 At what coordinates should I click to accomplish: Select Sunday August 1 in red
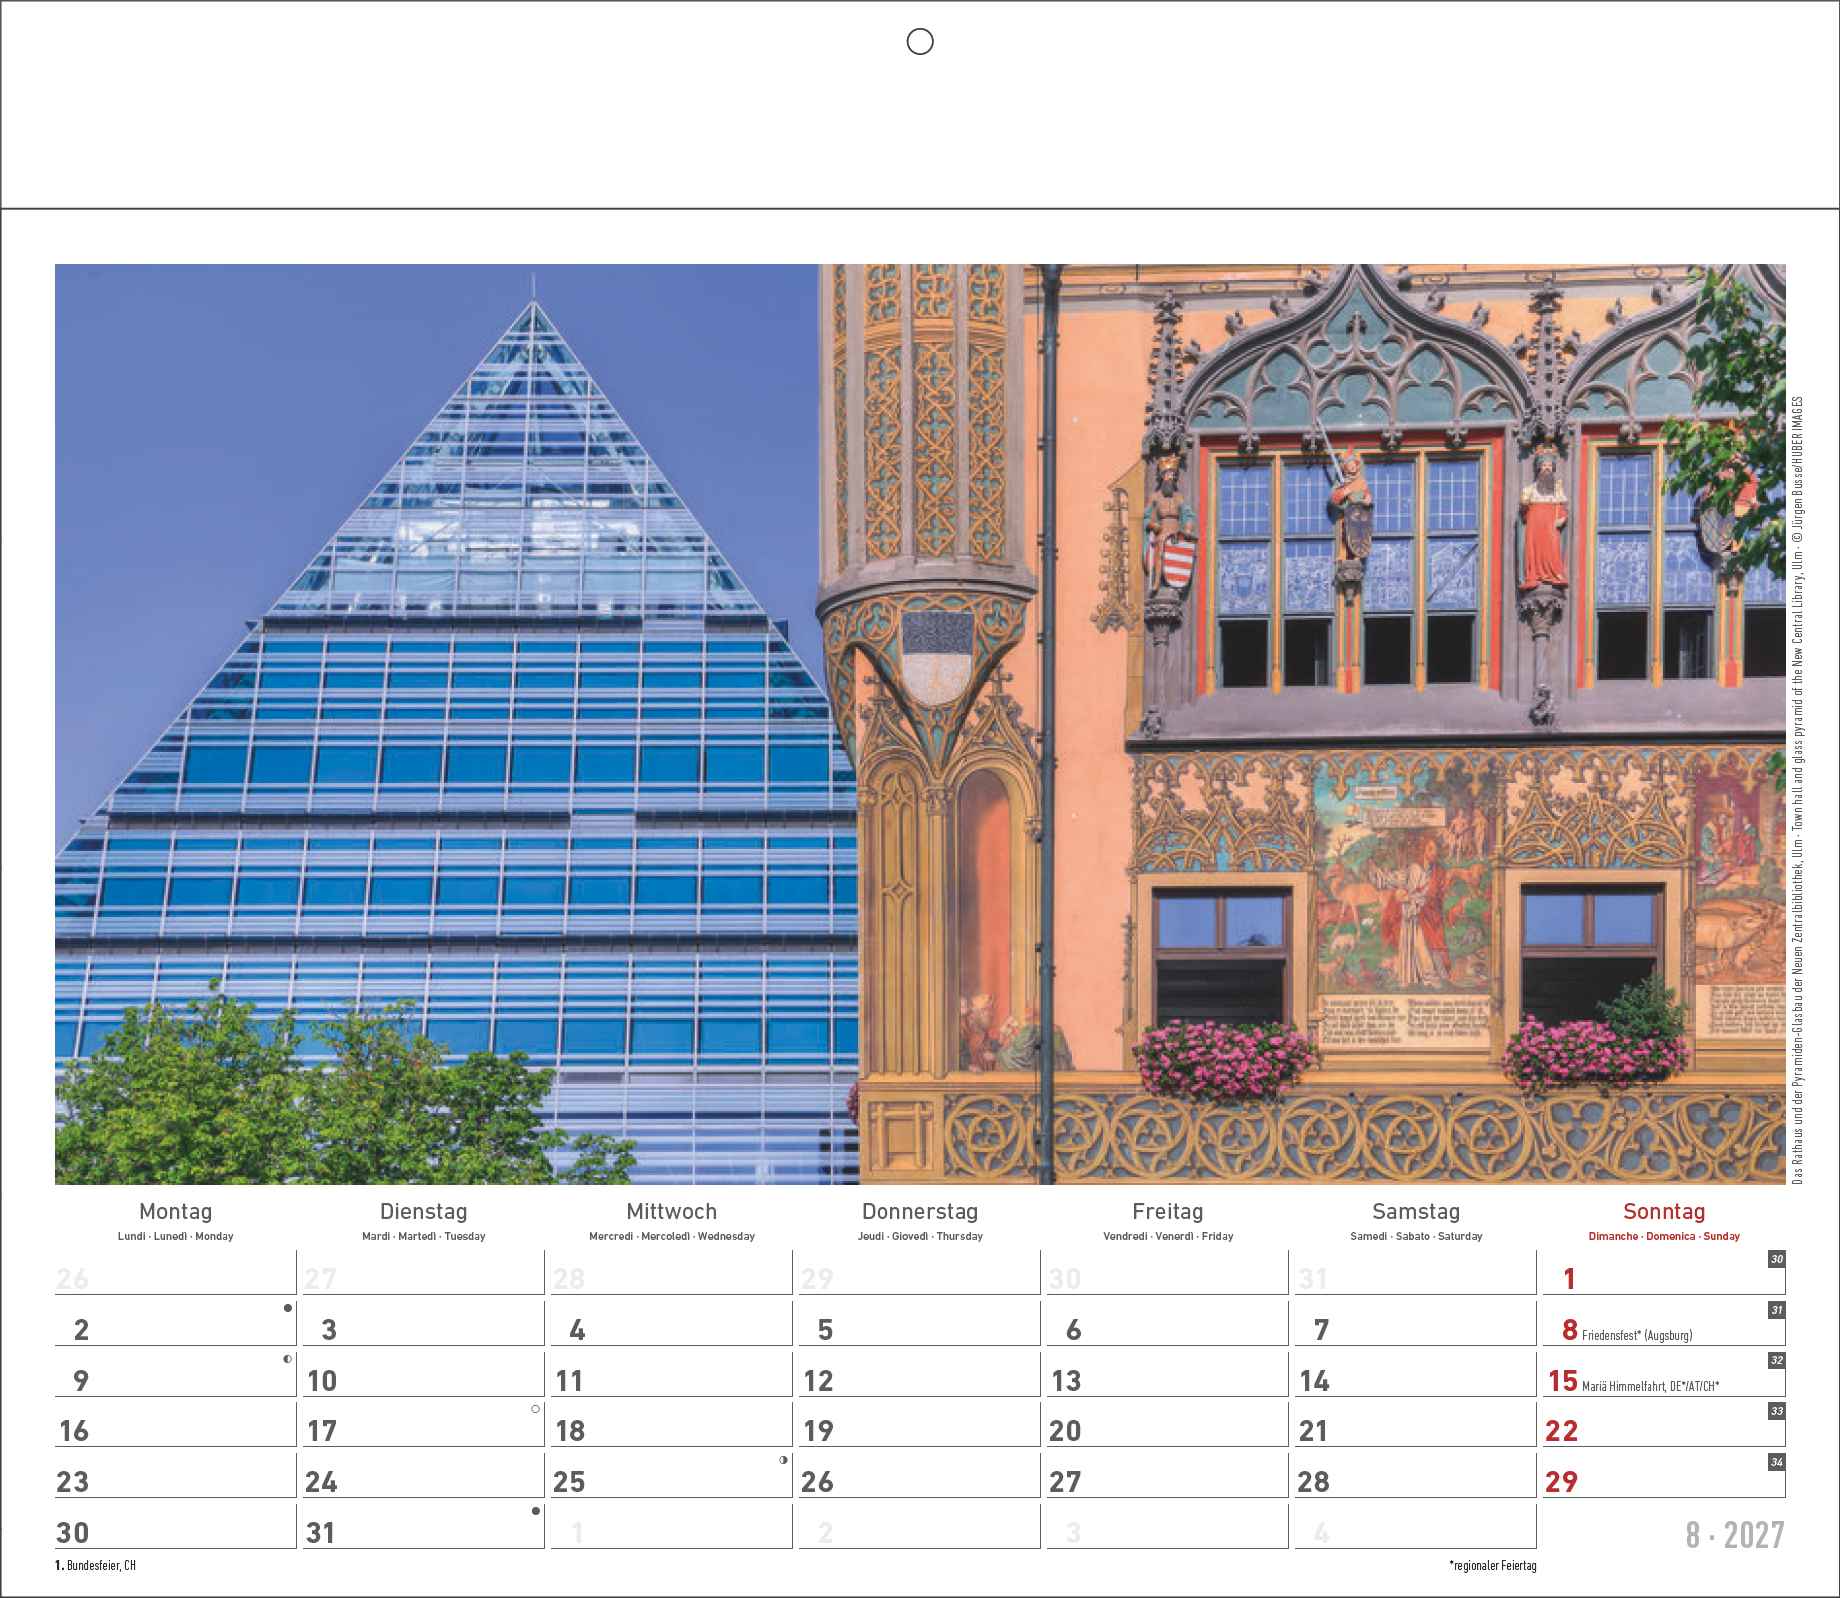click(x=1569, y=1279)
